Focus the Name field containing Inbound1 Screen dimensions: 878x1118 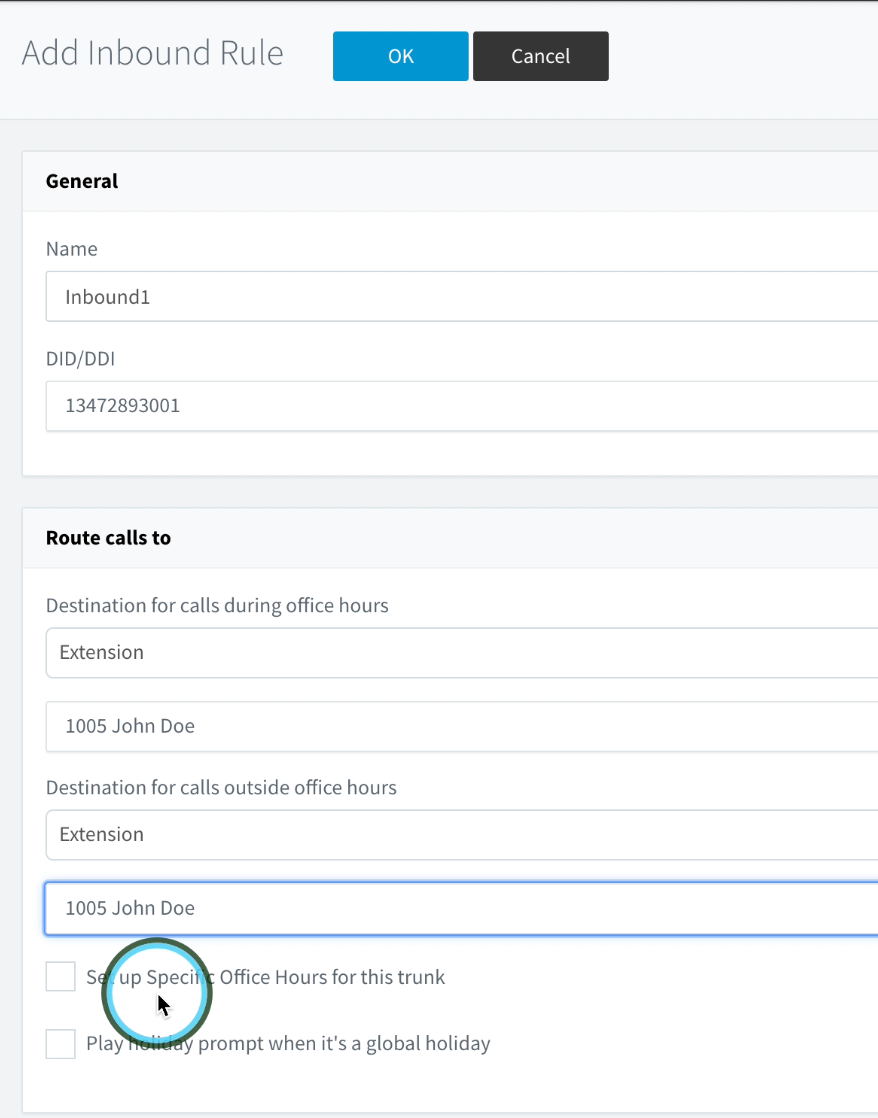[x=460, y=297]
